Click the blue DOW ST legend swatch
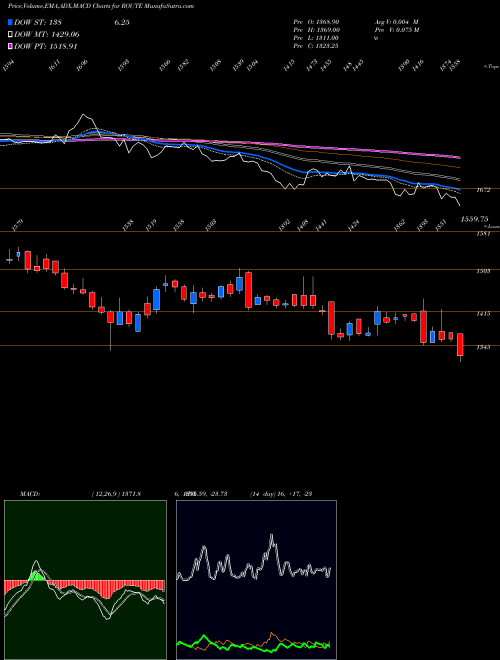The height and width of the screenshot is (660, 500). tap(11, 22)
